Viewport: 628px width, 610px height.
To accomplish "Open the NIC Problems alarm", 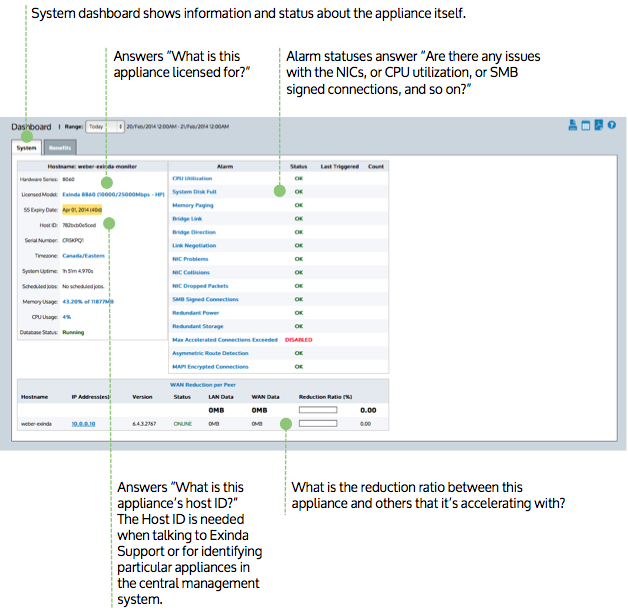I will [190, 259].
